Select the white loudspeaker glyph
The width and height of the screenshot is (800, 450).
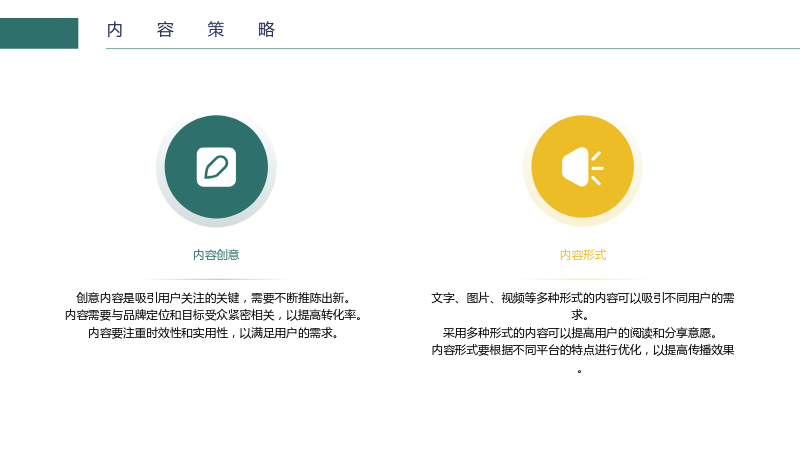click(x=583, y=167)
